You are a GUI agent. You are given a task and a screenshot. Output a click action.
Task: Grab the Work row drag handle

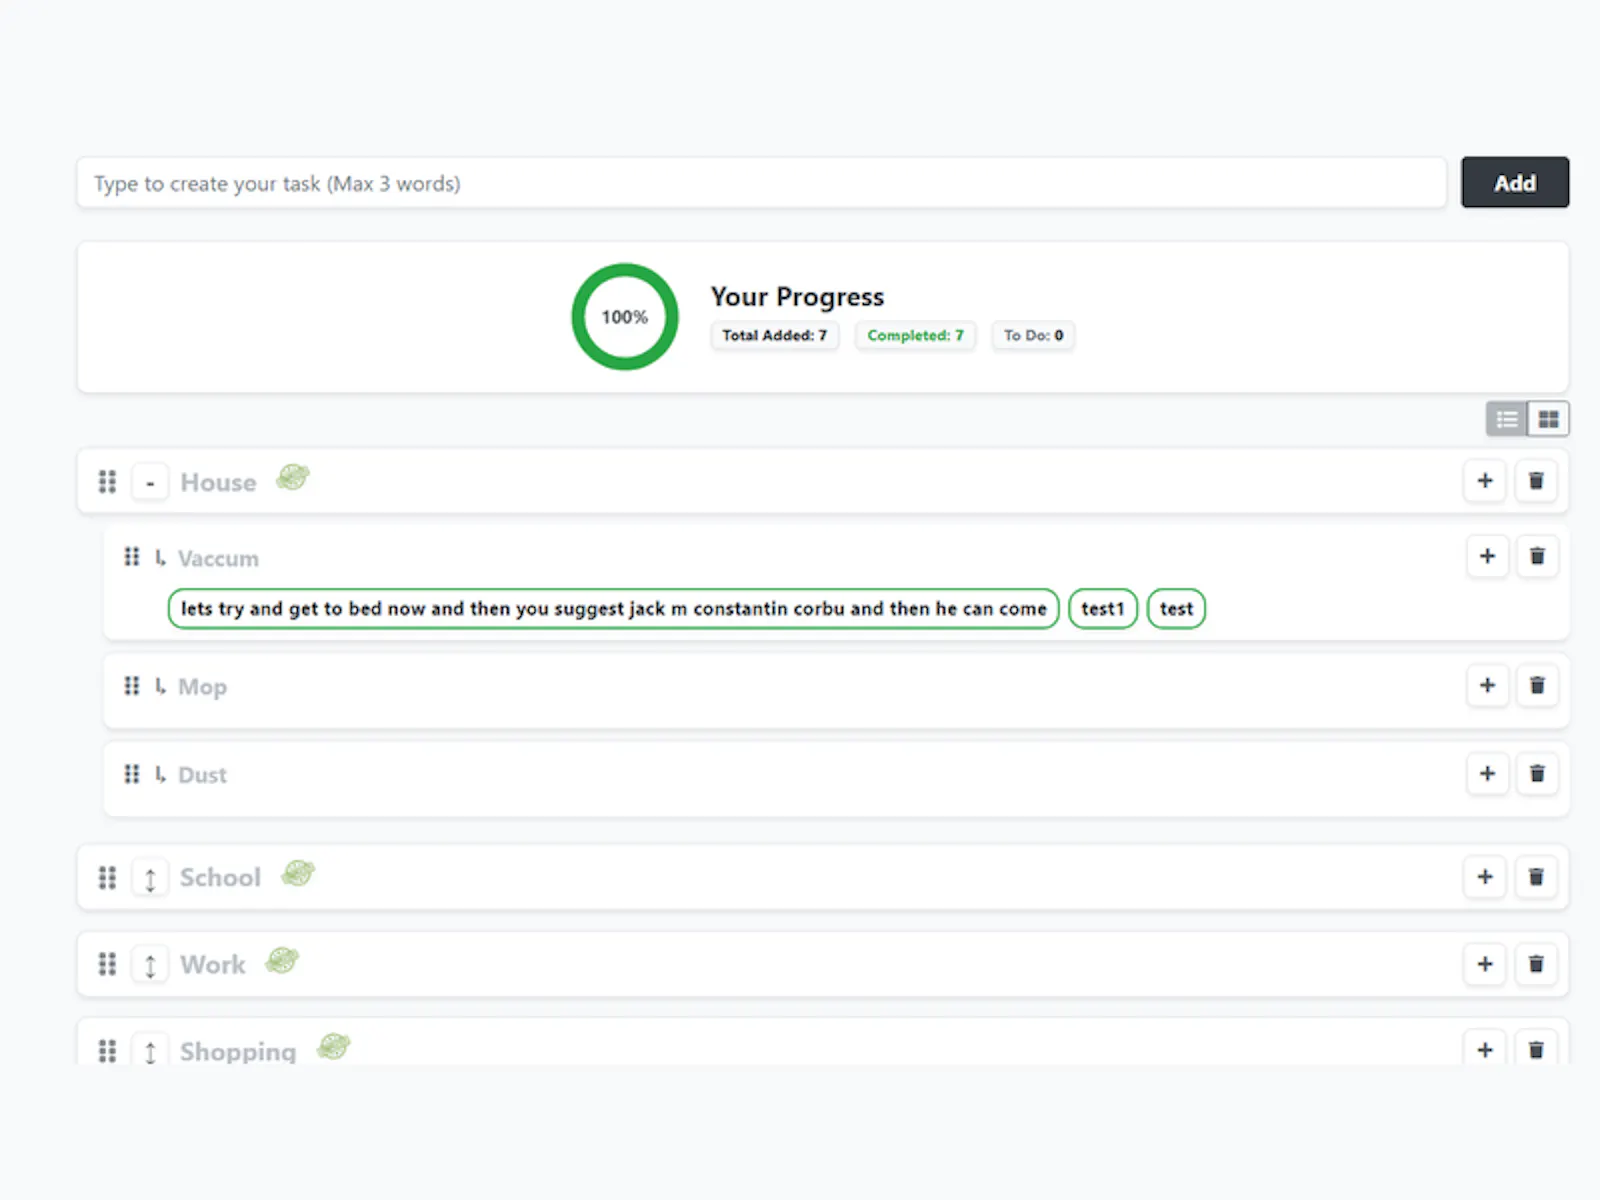(107, 965)
